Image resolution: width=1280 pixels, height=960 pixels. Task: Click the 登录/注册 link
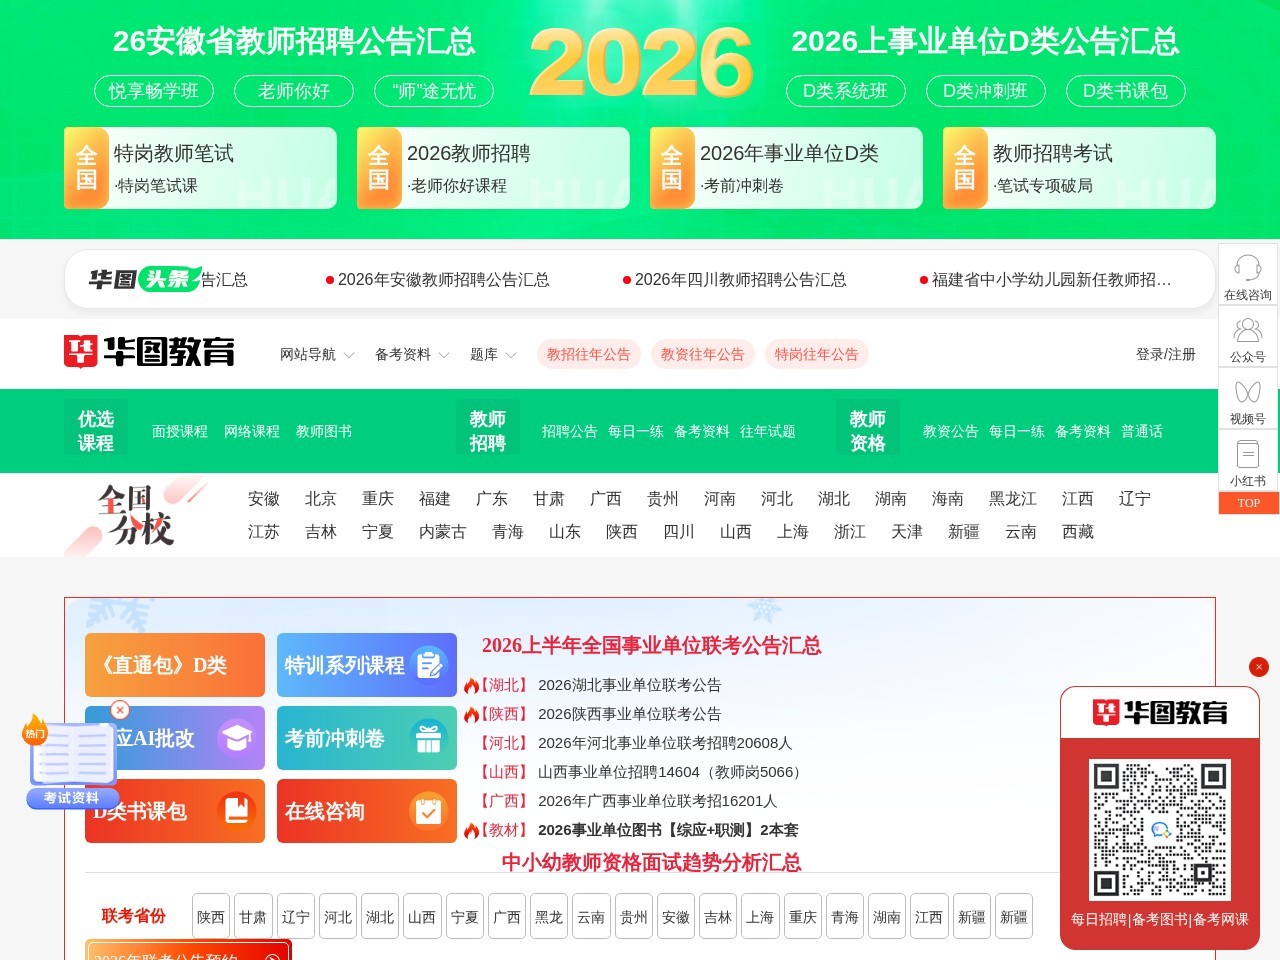tap(1165, 354)
